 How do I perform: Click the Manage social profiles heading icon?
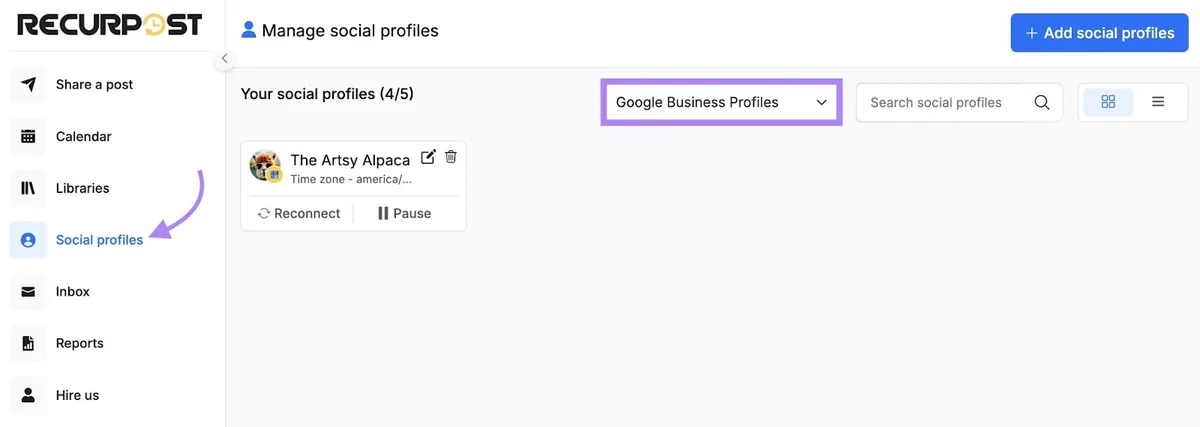point(249,31)
